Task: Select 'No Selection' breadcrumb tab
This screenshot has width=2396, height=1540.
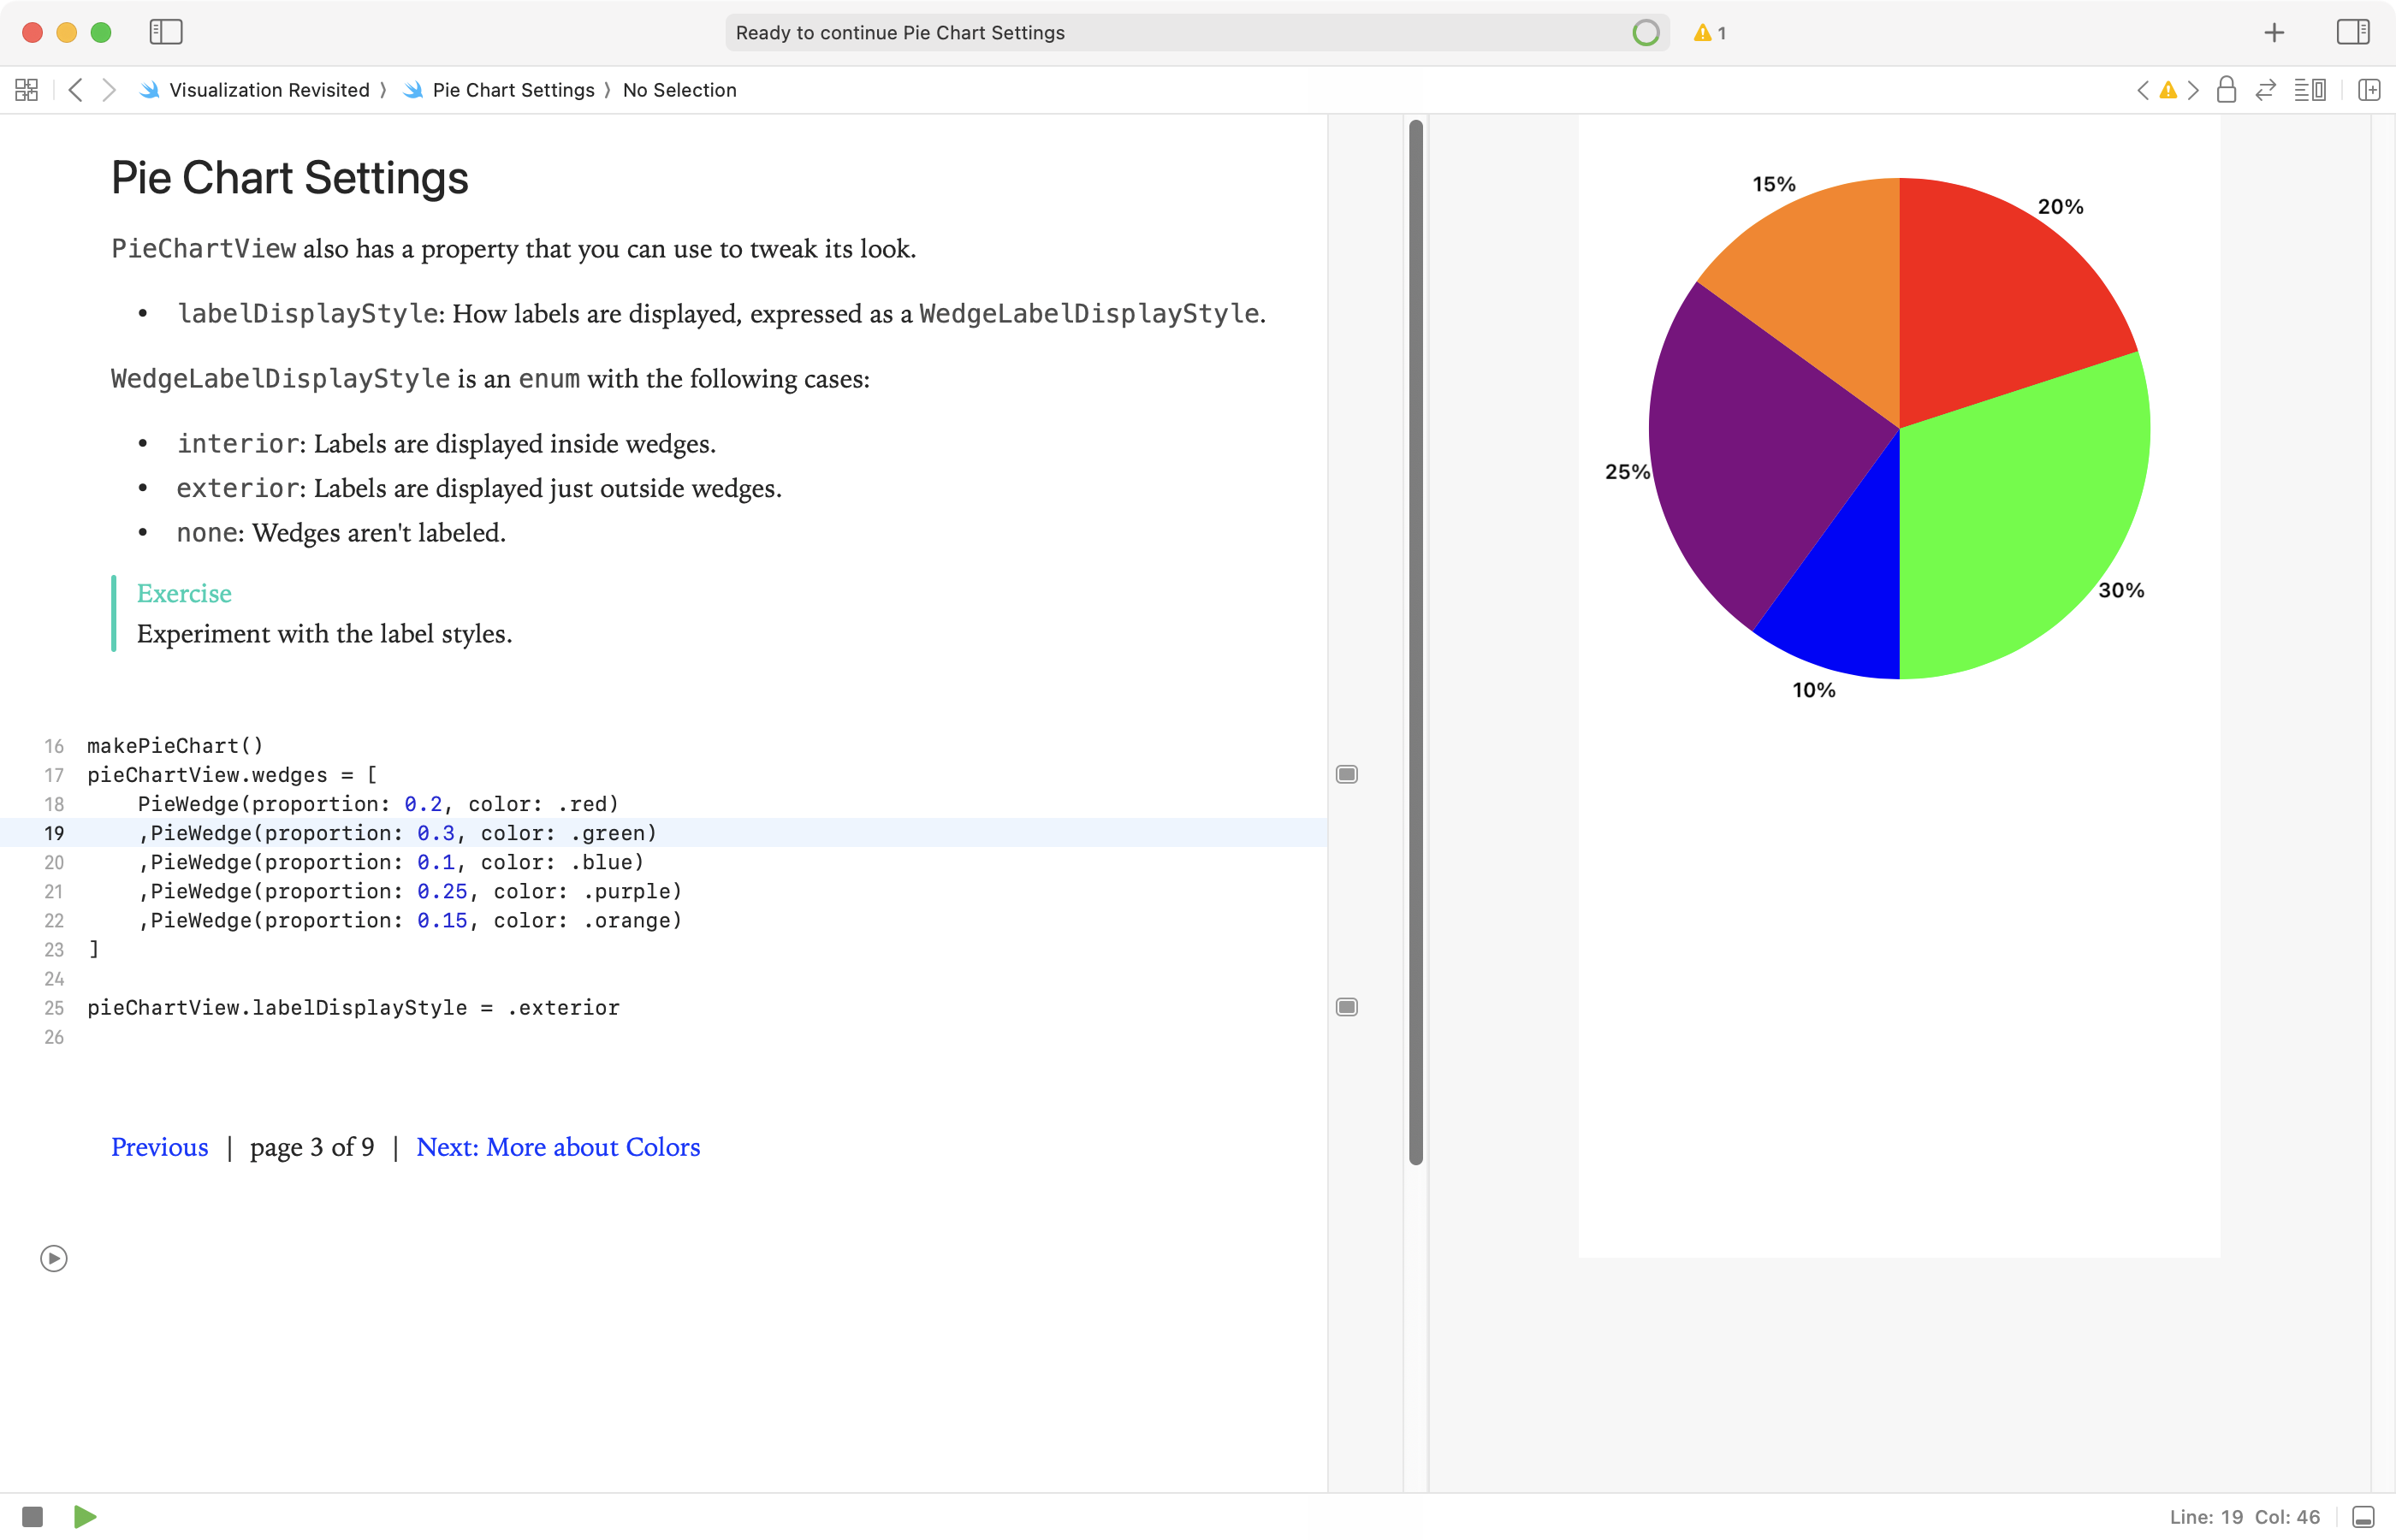Action: pos(679,91)
